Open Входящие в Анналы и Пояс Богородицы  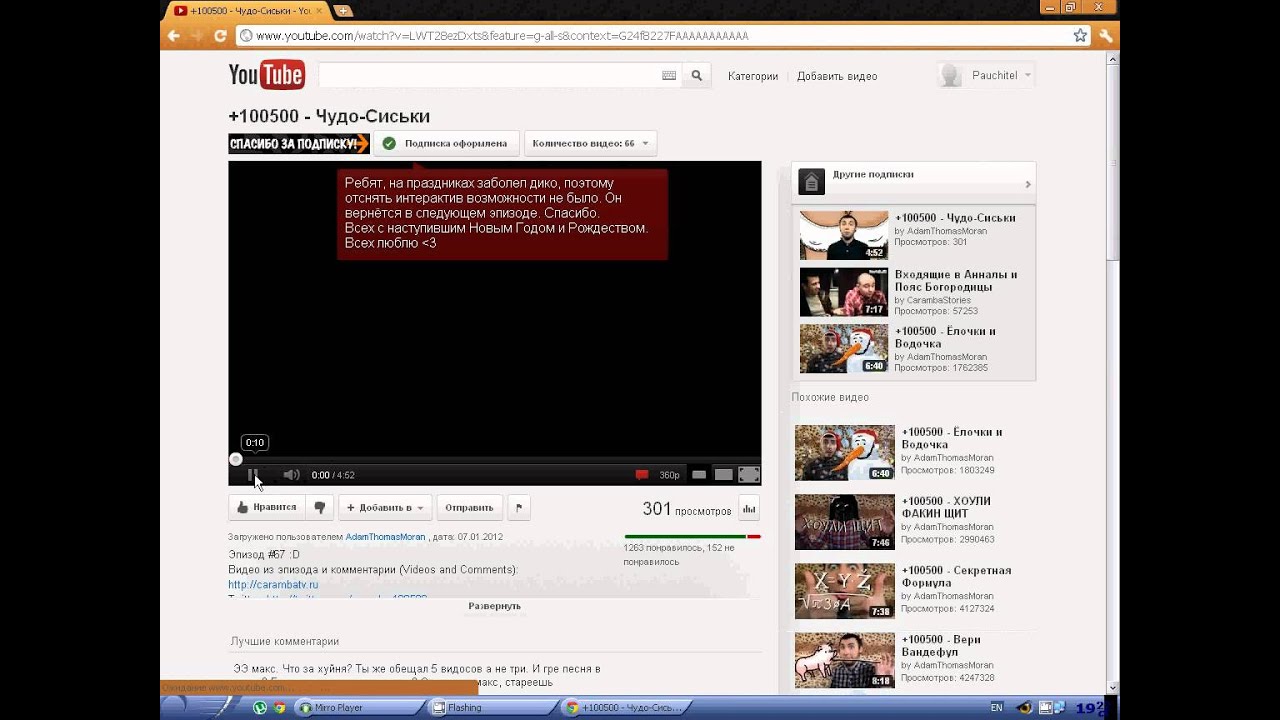click(x=955, y=280)
